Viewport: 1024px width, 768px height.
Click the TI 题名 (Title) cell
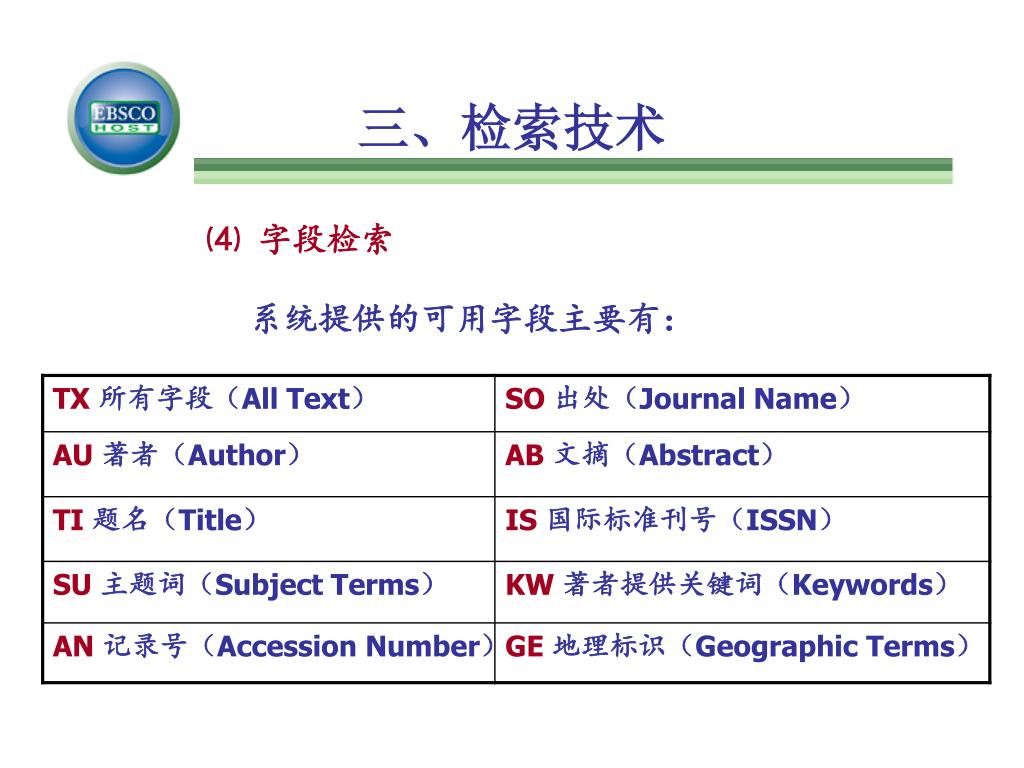(269, 528)
